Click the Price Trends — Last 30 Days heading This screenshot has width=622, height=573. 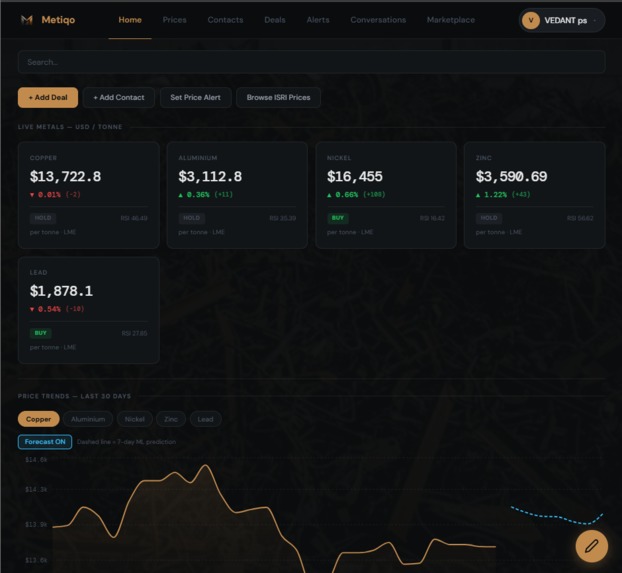[x=74, y=396]
